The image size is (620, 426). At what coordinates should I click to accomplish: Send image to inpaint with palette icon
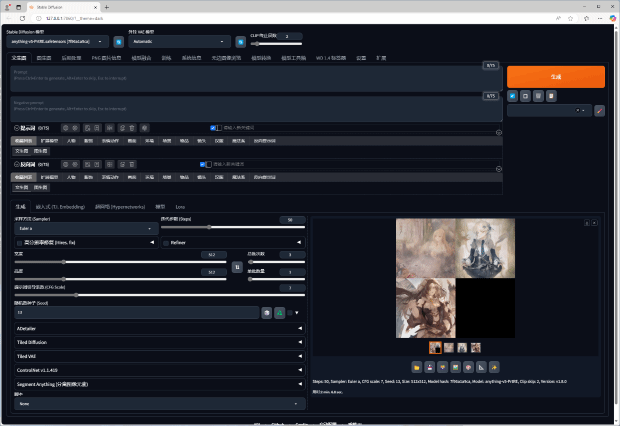469,367
